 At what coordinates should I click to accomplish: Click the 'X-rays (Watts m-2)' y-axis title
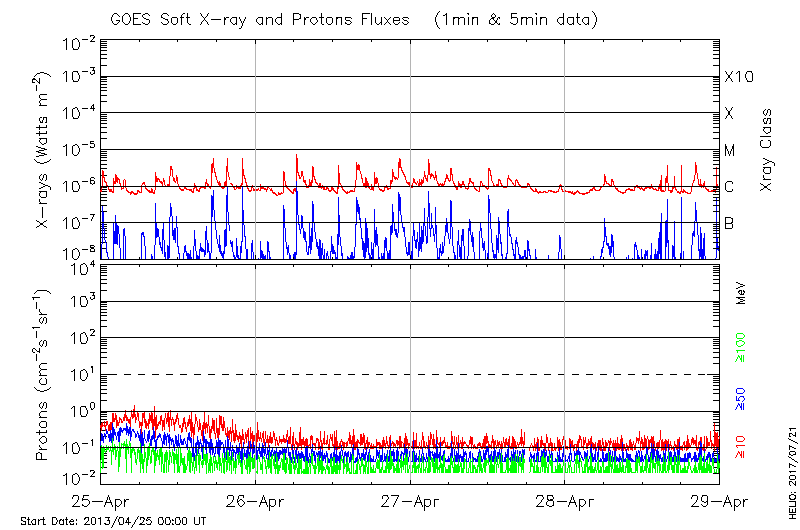click(44, 150)
